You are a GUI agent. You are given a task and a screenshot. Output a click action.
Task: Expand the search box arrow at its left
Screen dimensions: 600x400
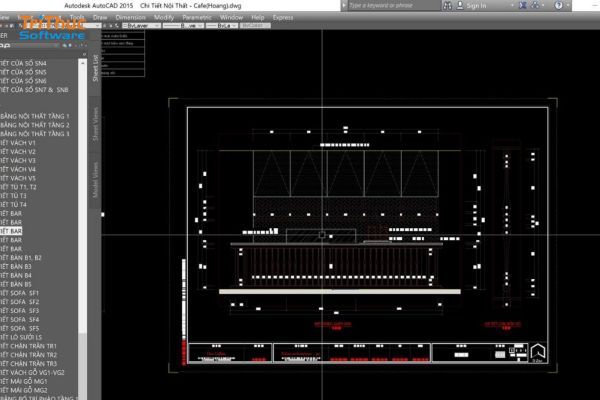pyautogui.click(x=344, y=5)
